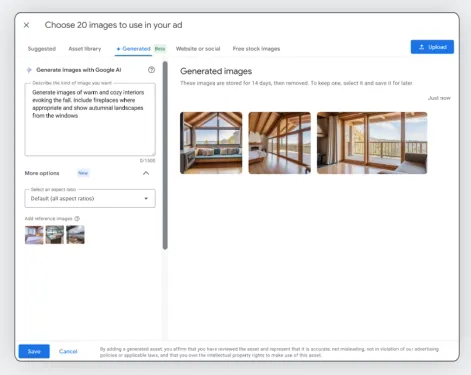This screenshot has width=471, height=375.
Task: Click the Cancel button
Action: tap(68, 351)
